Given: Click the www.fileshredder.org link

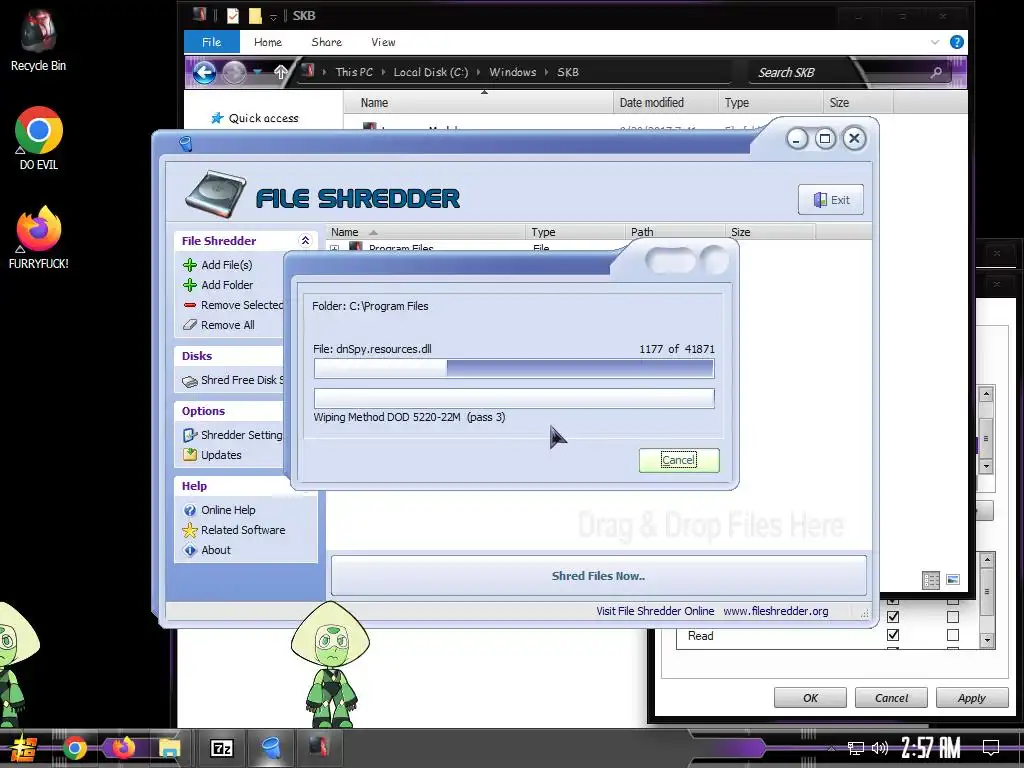Looking at the screenshot, I should (x=775, y=611).
